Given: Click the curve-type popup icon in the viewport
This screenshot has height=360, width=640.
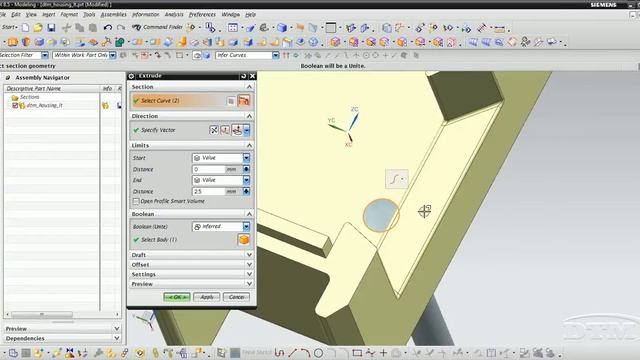Looking at the screenshot, I should (396, 179).
